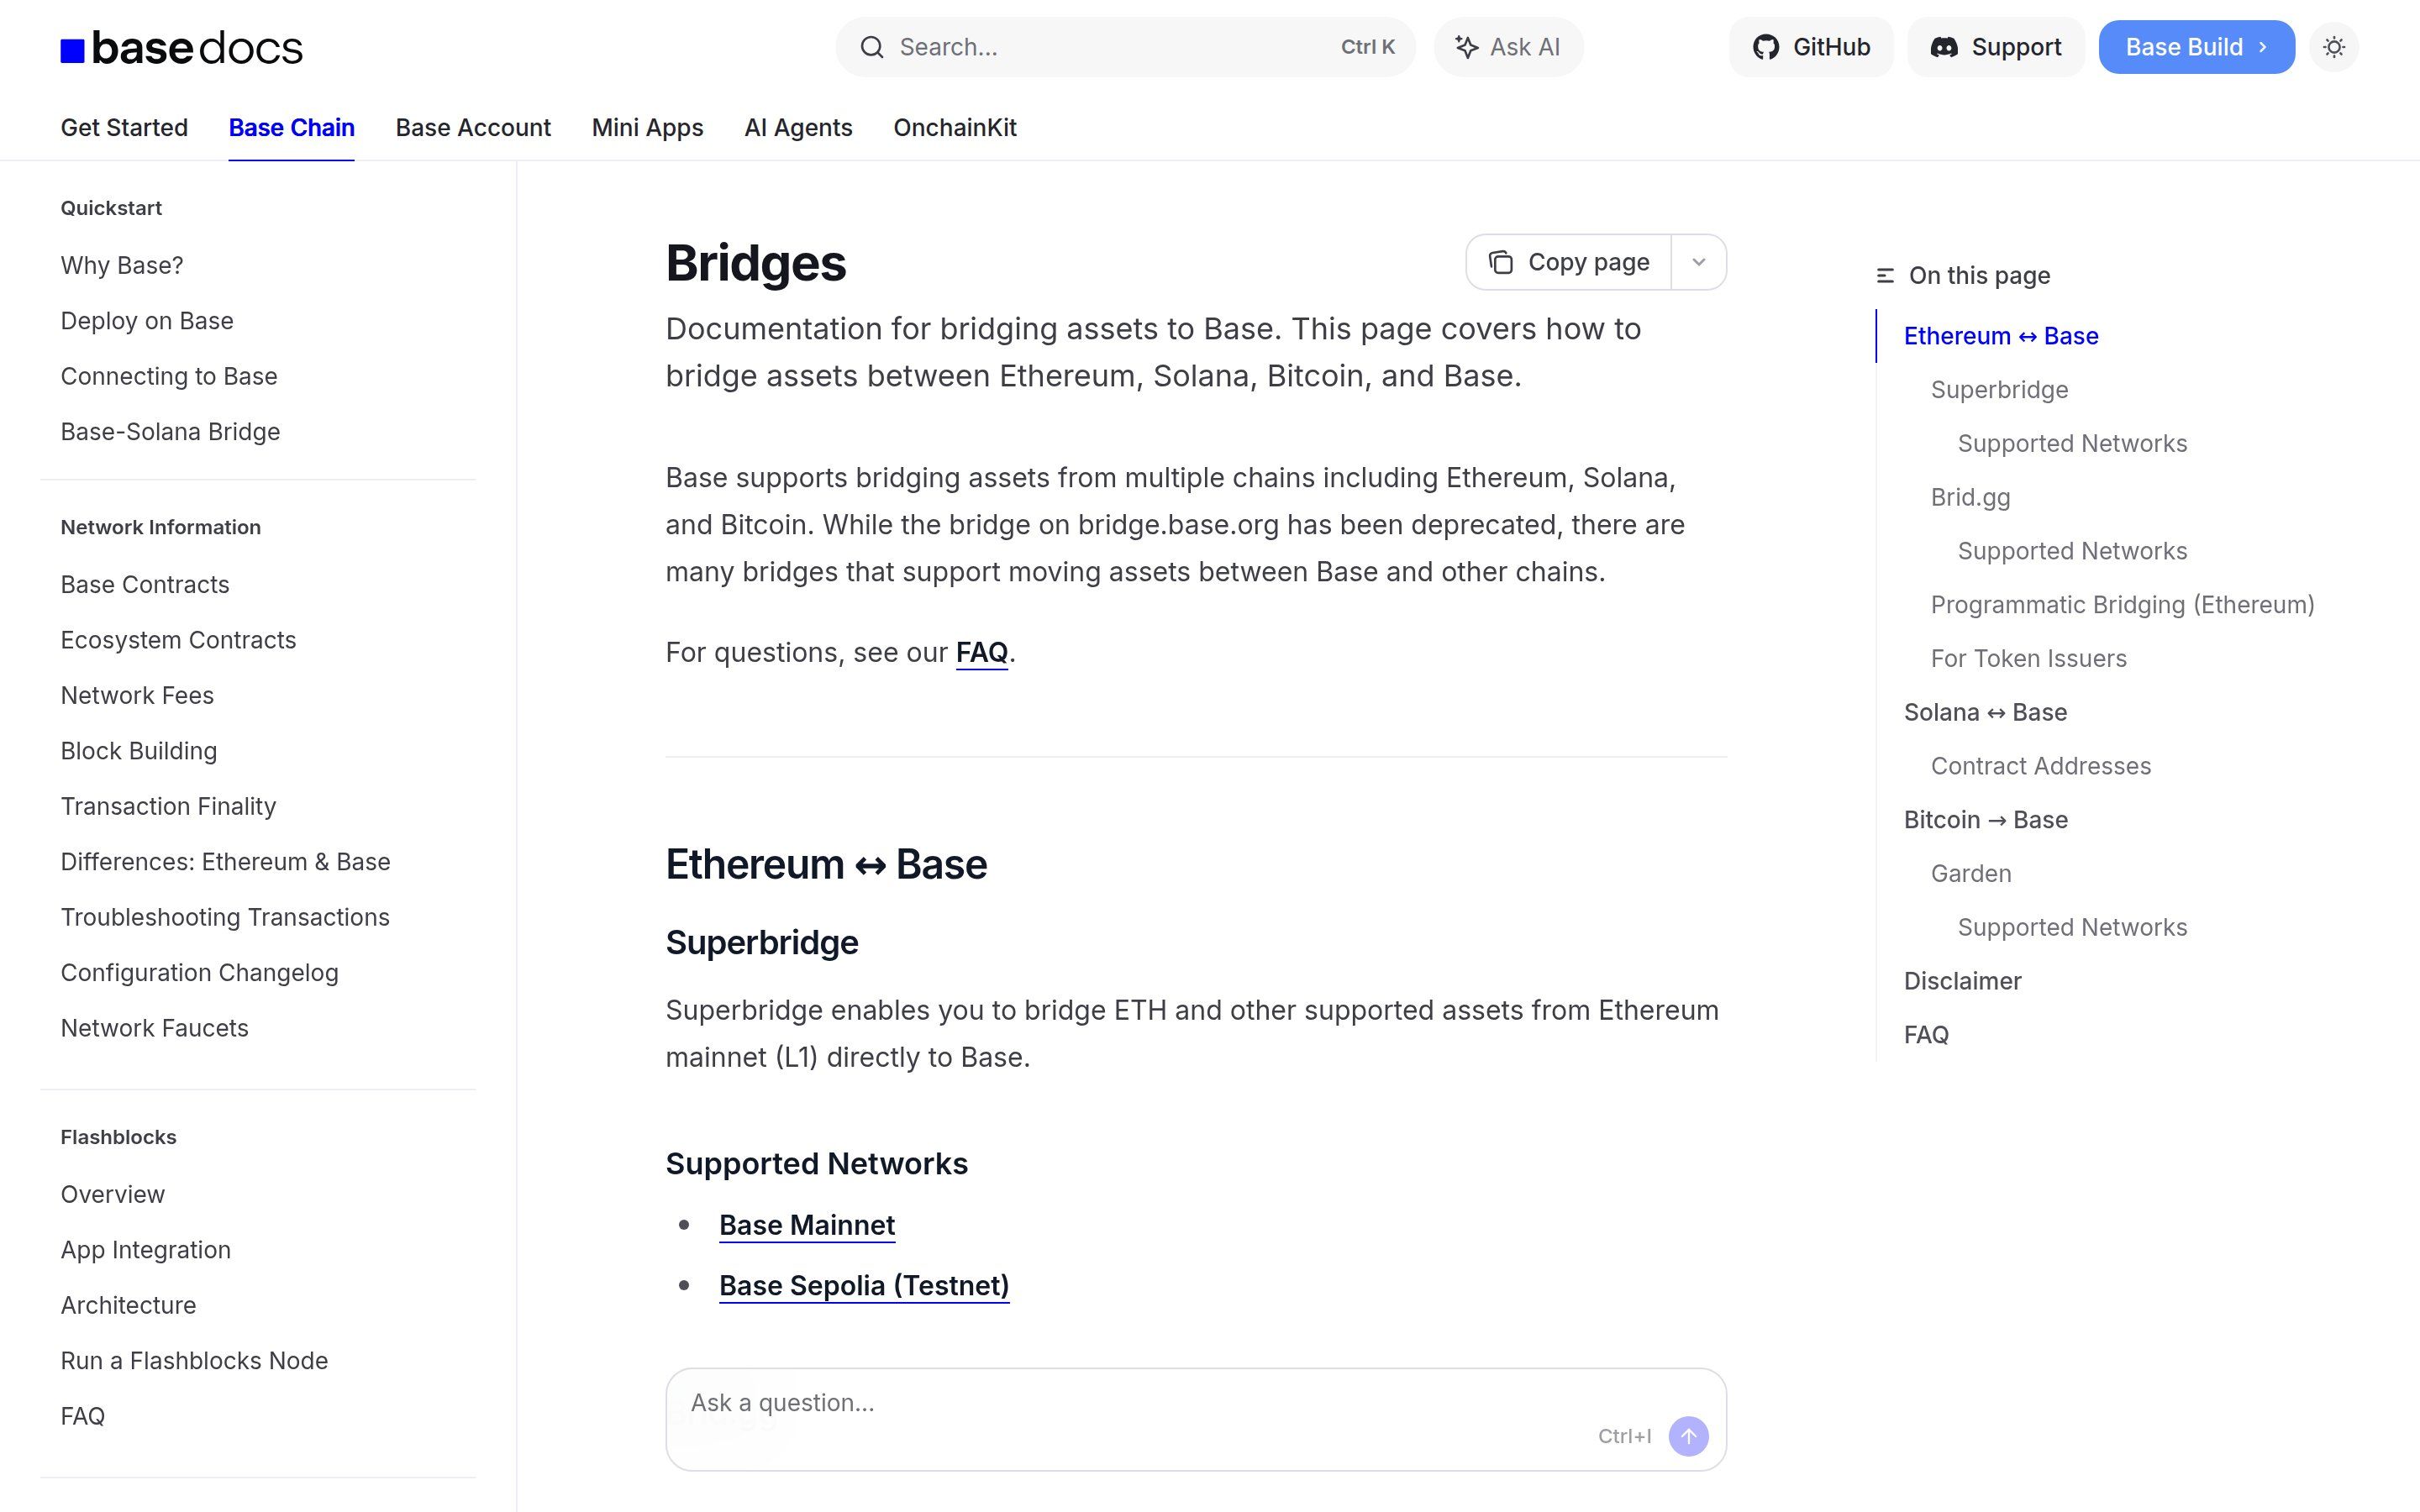Open the Mini Apps section
2420x1512 pixels.
647,128
